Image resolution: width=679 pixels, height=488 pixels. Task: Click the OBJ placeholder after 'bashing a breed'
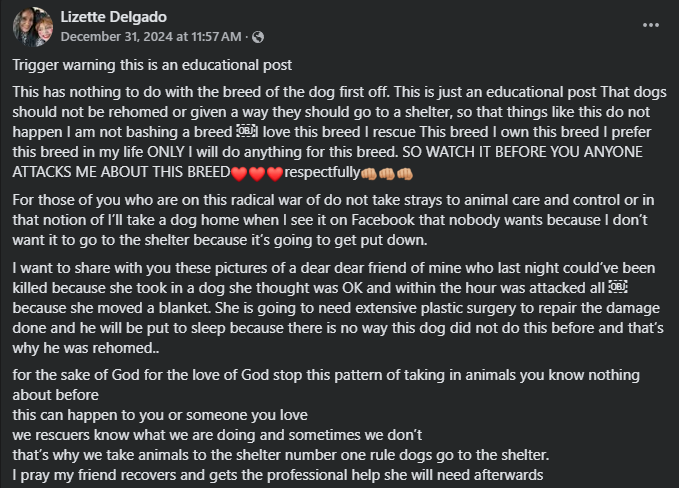click(246, 131)
